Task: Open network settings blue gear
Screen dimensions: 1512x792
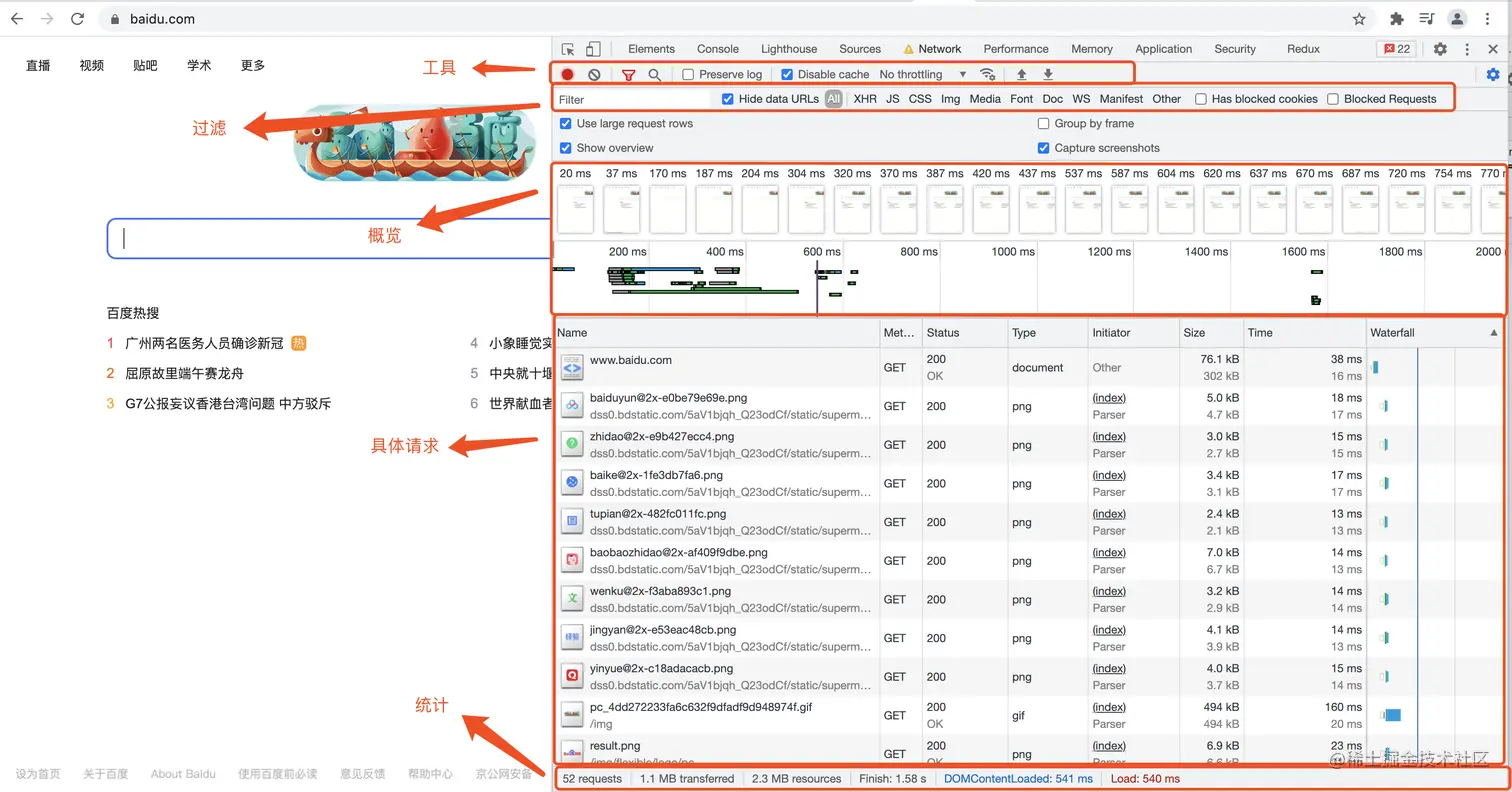Action: point(1493,74)
